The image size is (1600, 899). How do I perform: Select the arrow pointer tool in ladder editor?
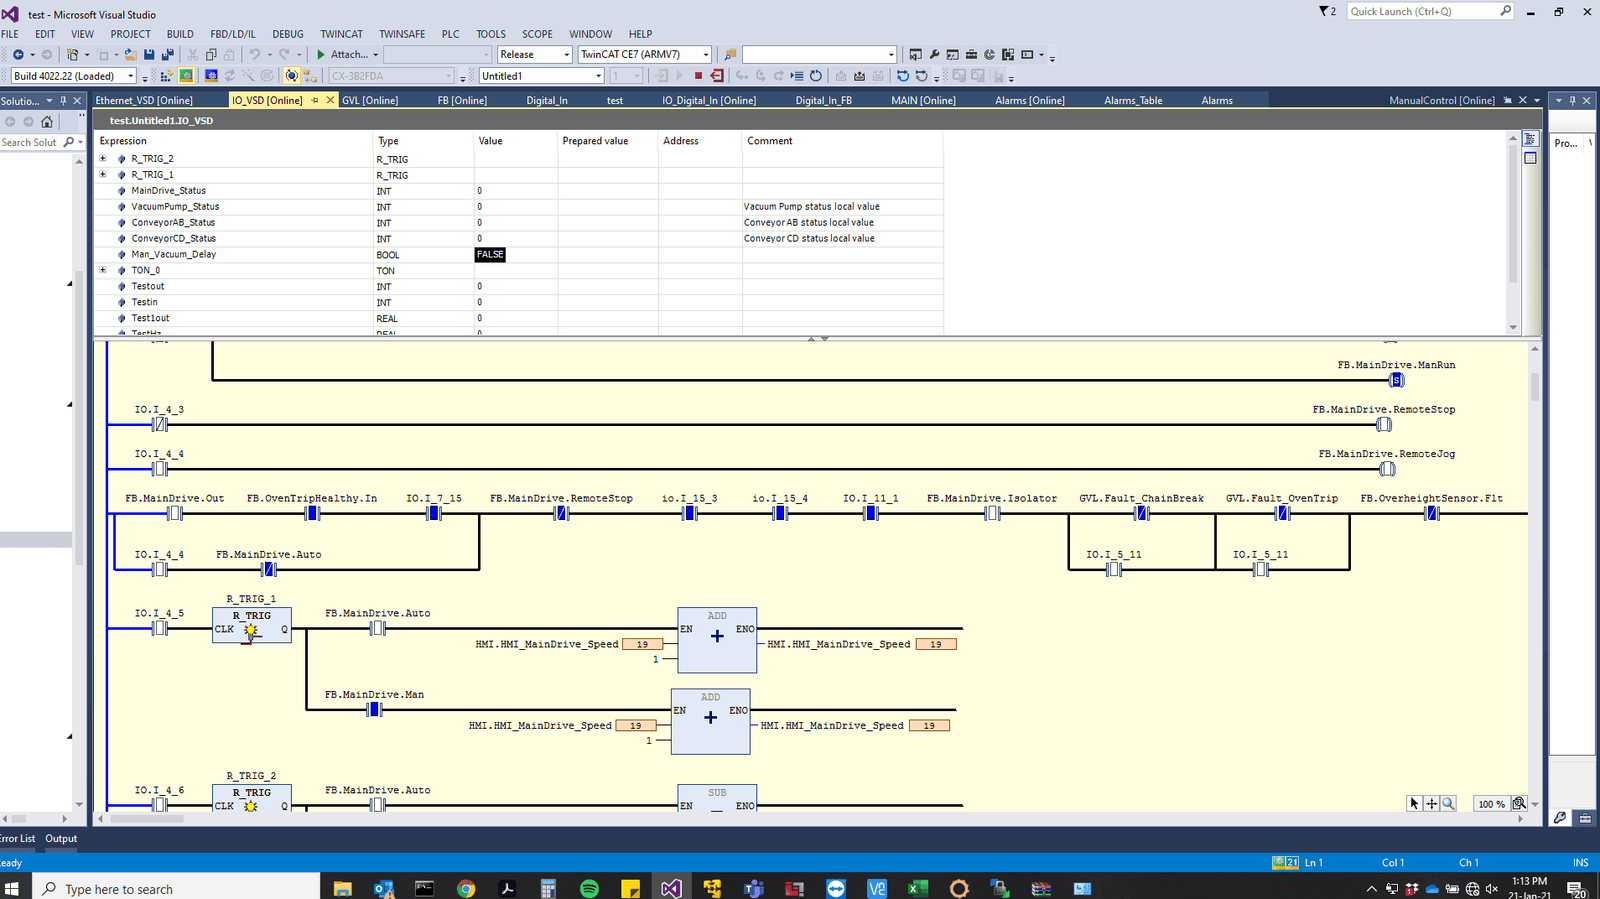1414,804
